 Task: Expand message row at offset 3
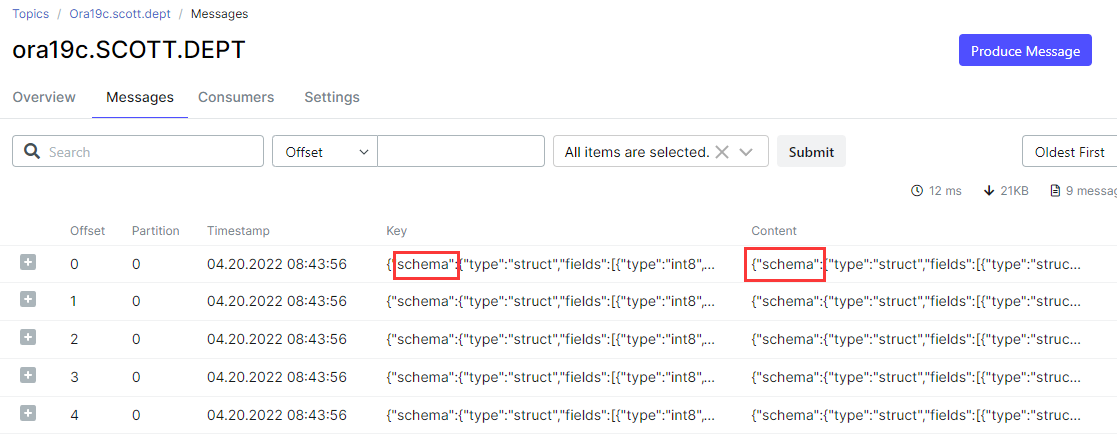[x=28, y=375]
